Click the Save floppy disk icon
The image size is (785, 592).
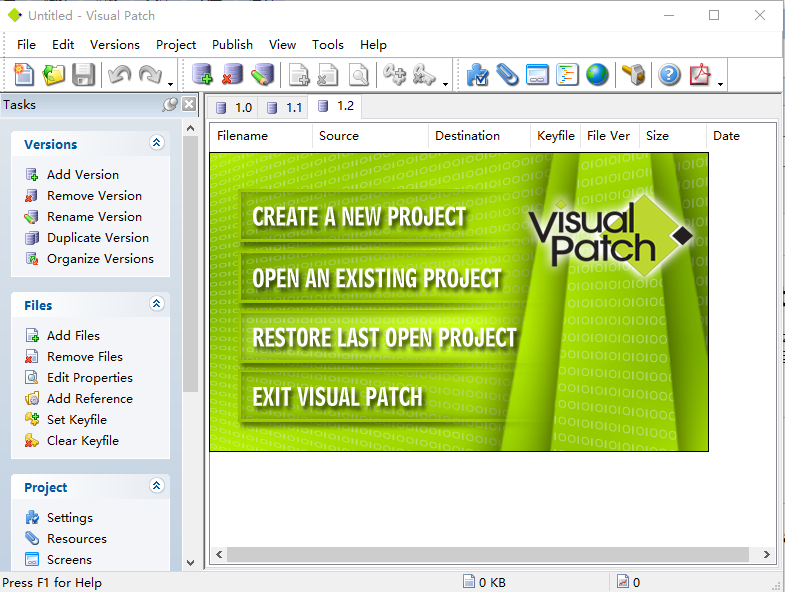click(83, 75)
